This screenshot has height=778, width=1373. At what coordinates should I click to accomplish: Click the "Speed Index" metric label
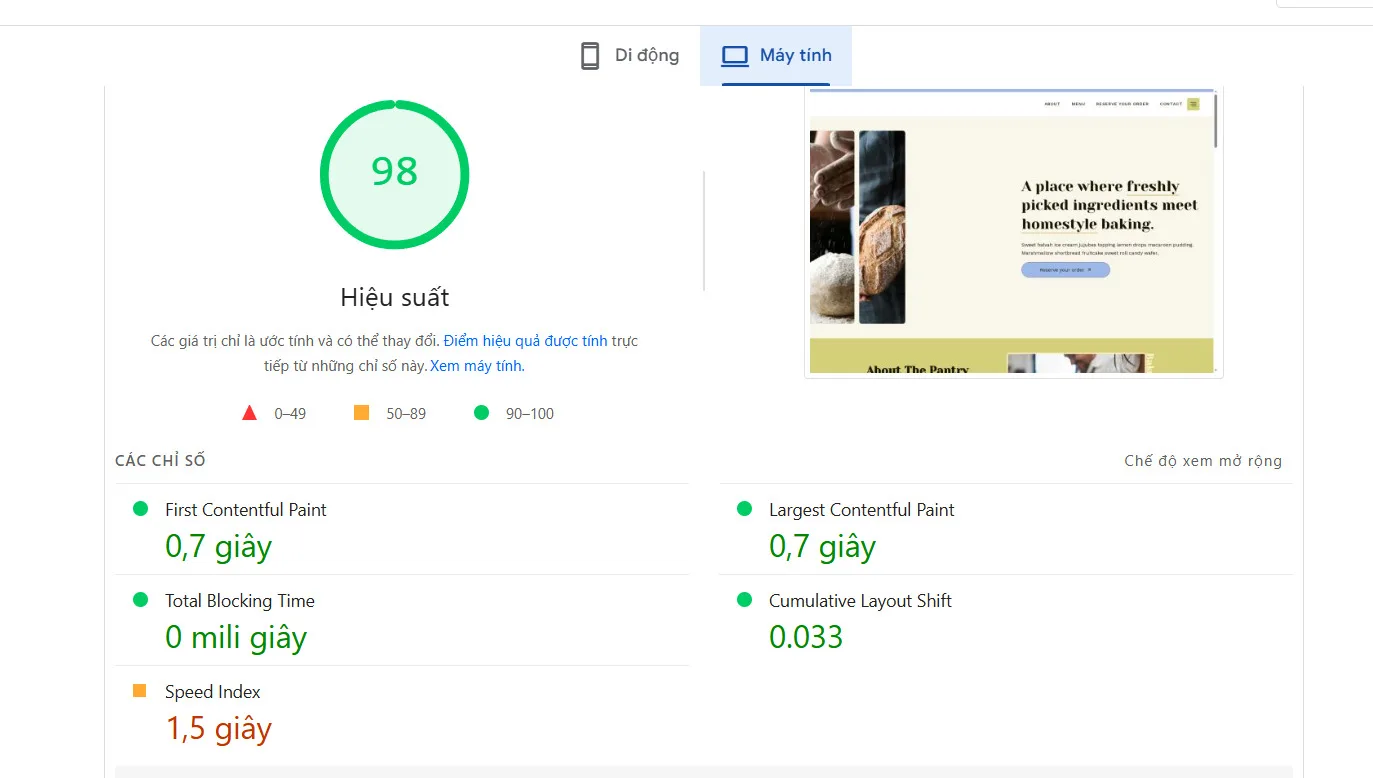click(x=212, y=690)
